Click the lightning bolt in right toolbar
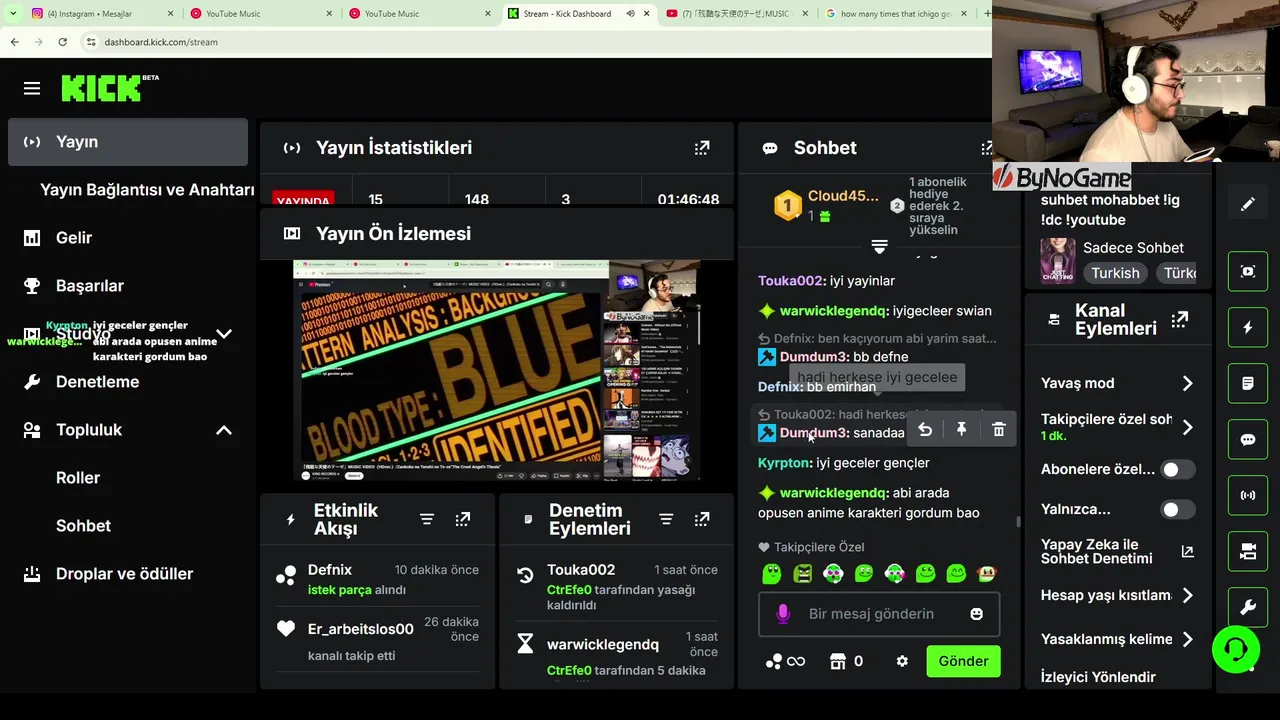Image resolution: width=1280 pixels, height=720 pixels. coord(1248,327)
